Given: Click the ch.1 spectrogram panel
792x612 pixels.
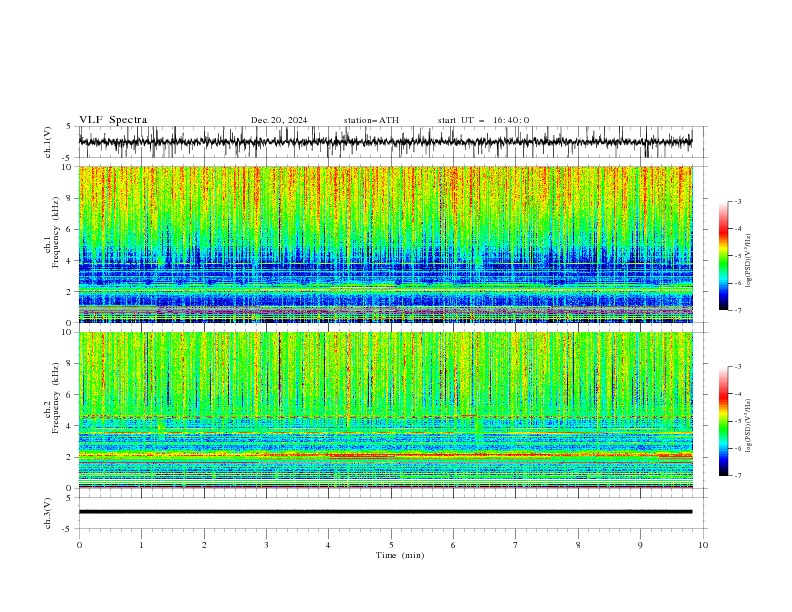Looking at the screenshot, I should point(385,244).
